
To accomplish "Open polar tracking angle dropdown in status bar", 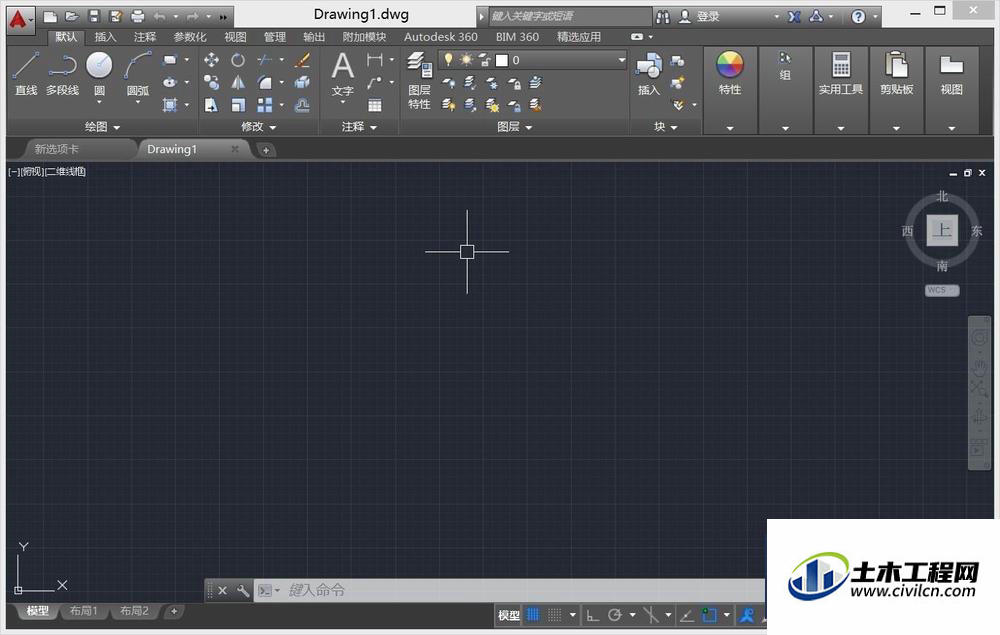I will pyautogui.click(x=633, y=615).
